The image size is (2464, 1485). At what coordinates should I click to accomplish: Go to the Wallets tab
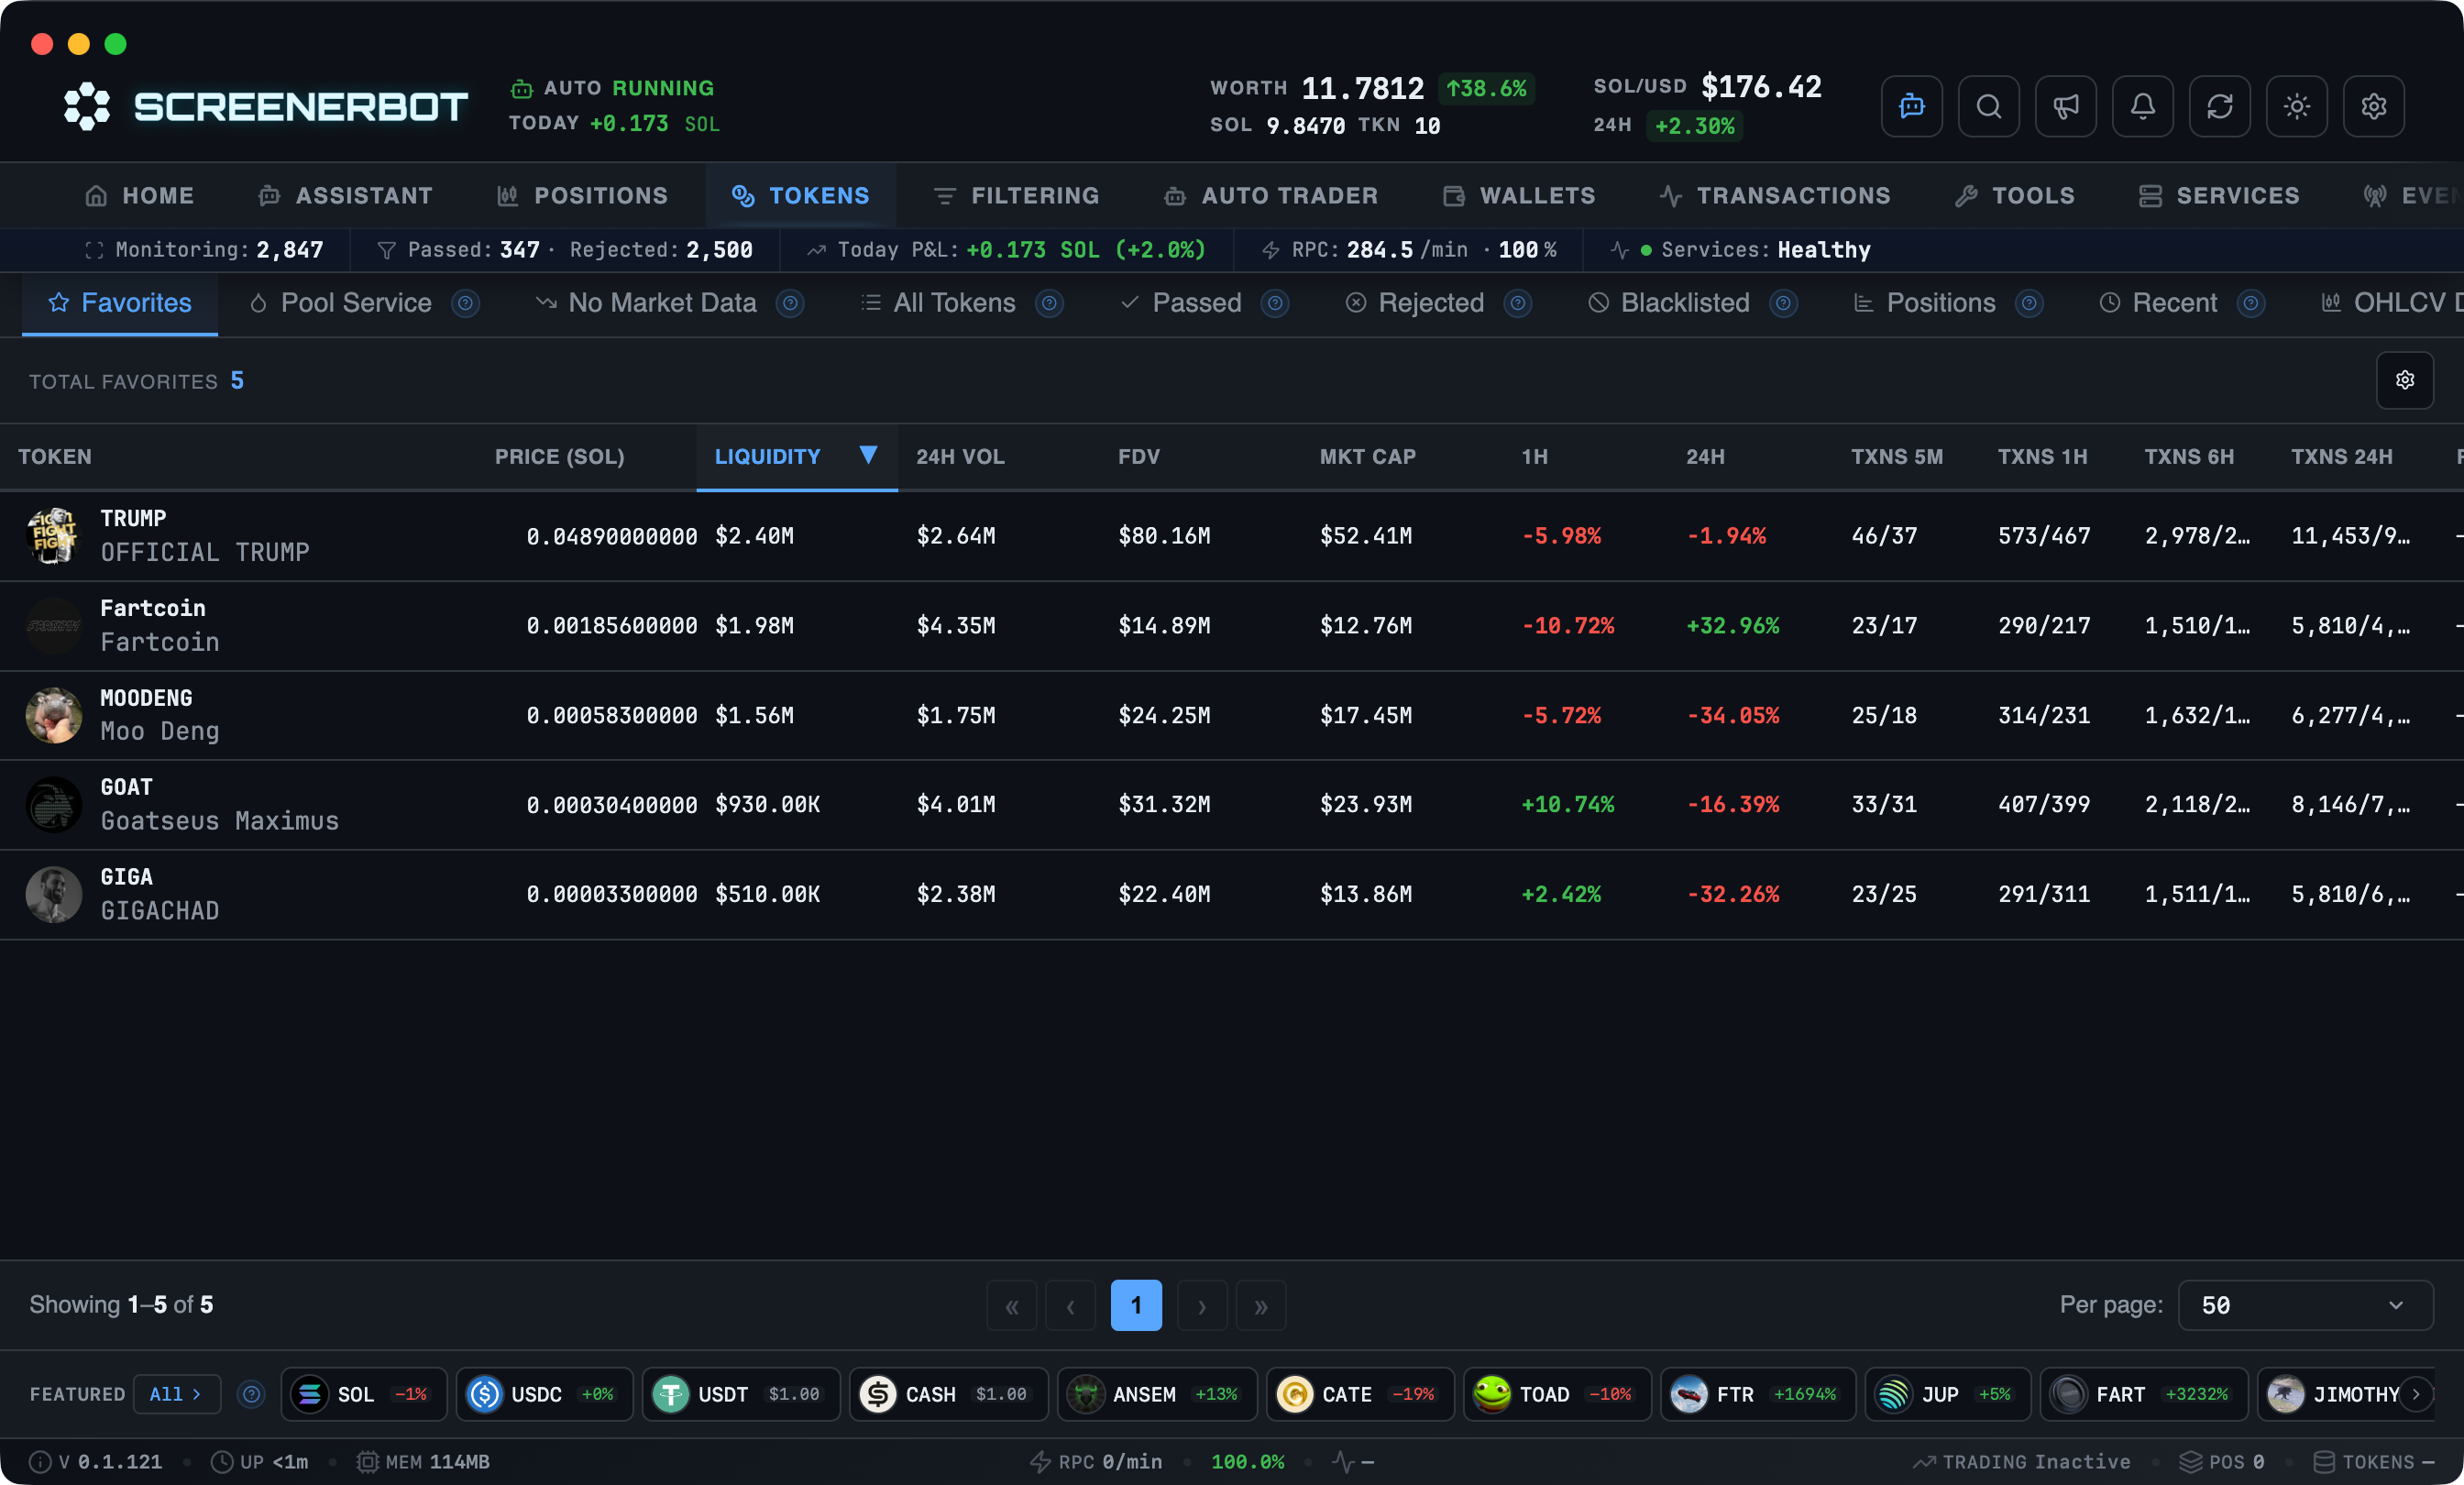click(1519, 195)
